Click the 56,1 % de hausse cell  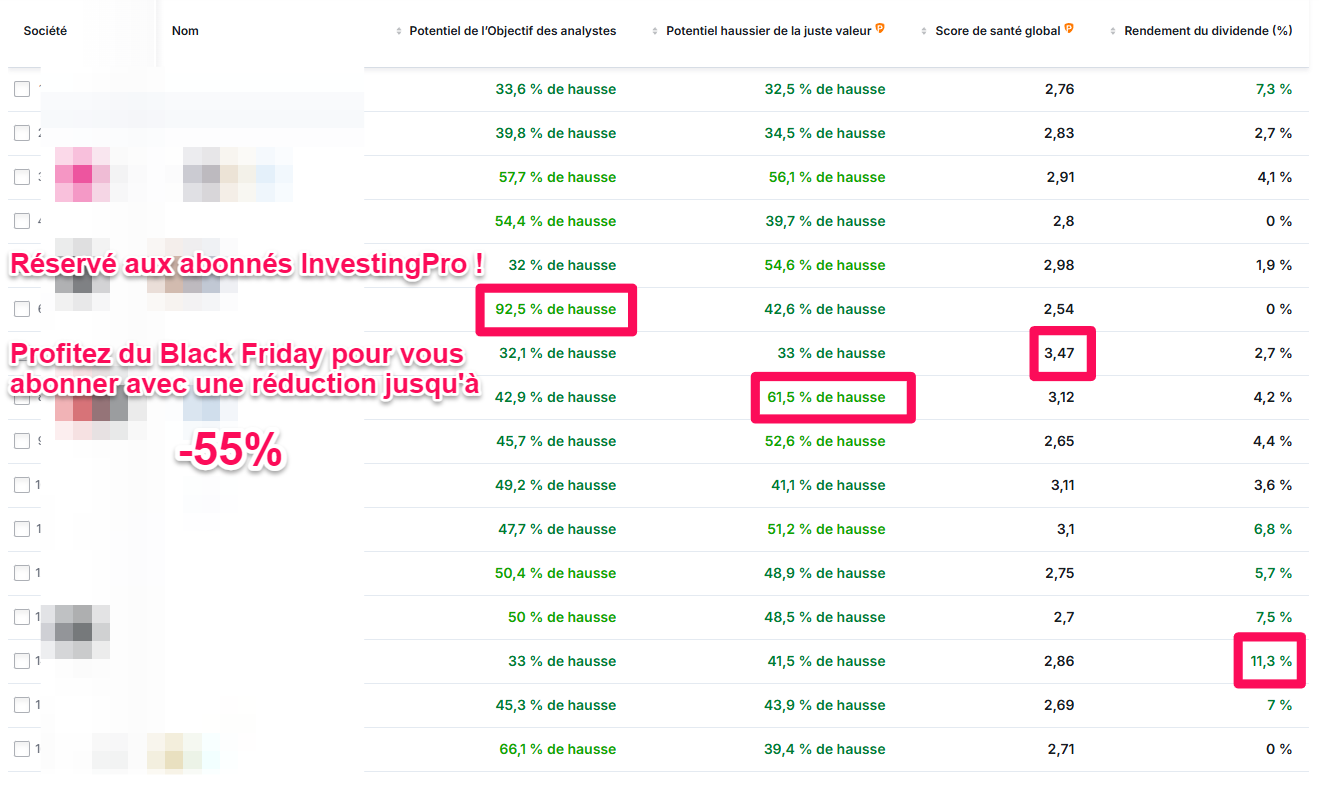tap(827, 177)
